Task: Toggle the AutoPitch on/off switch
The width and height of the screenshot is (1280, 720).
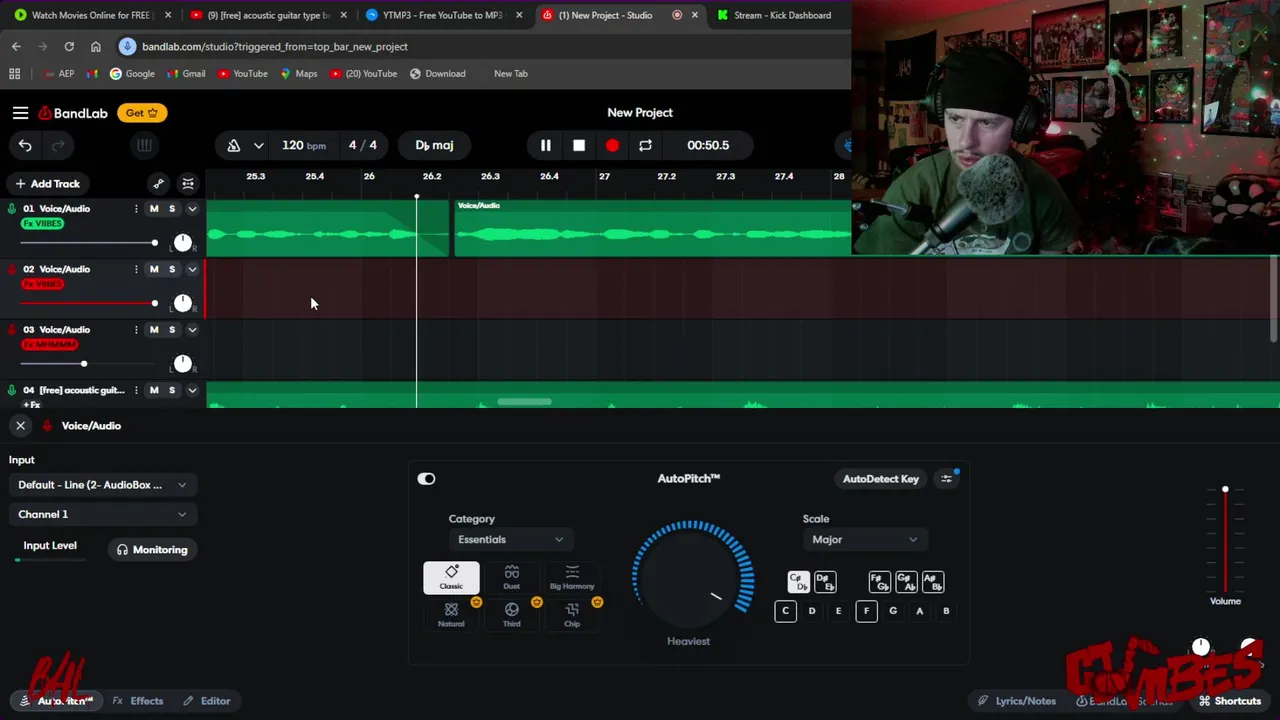Action: [426, 479]
